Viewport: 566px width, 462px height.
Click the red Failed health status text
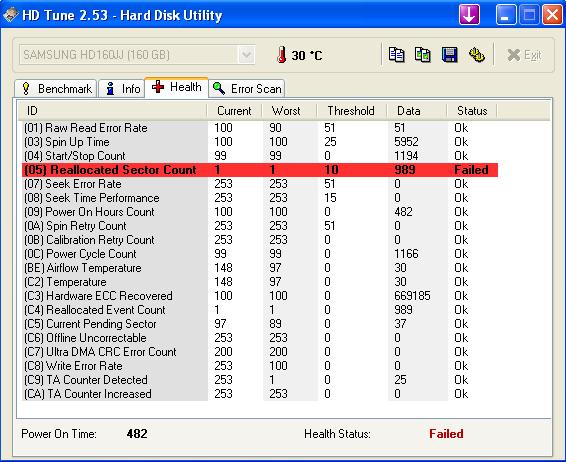[x=446, y=433]
